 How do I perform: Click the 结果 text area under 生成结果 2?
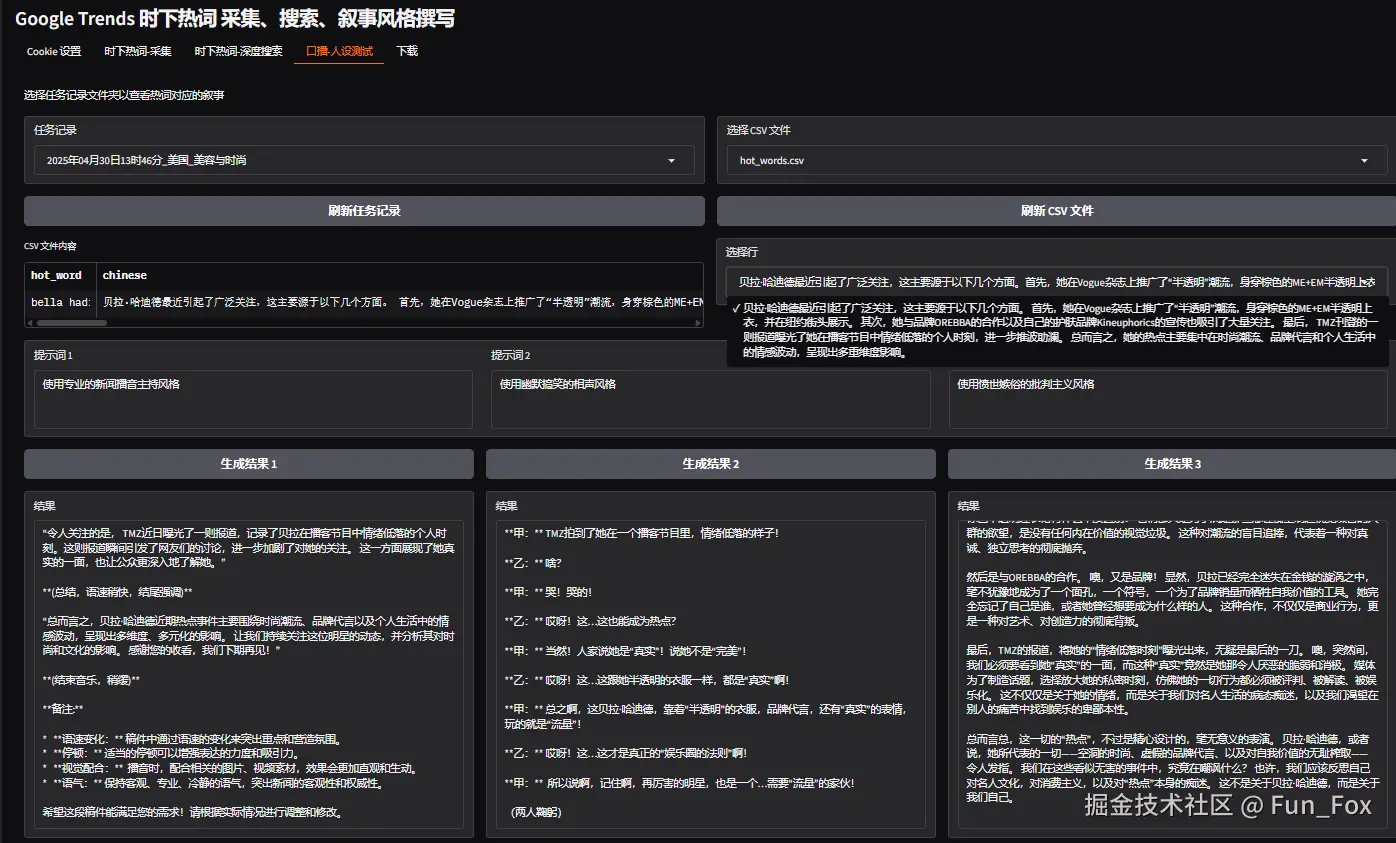(x=710, y=673)
